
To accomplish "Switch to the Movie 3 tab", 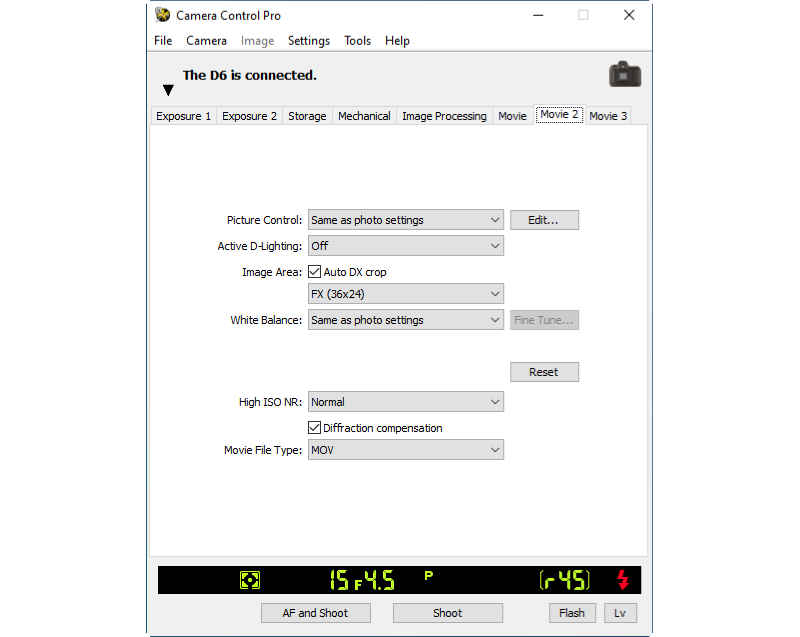I will (x=608, y=116).
